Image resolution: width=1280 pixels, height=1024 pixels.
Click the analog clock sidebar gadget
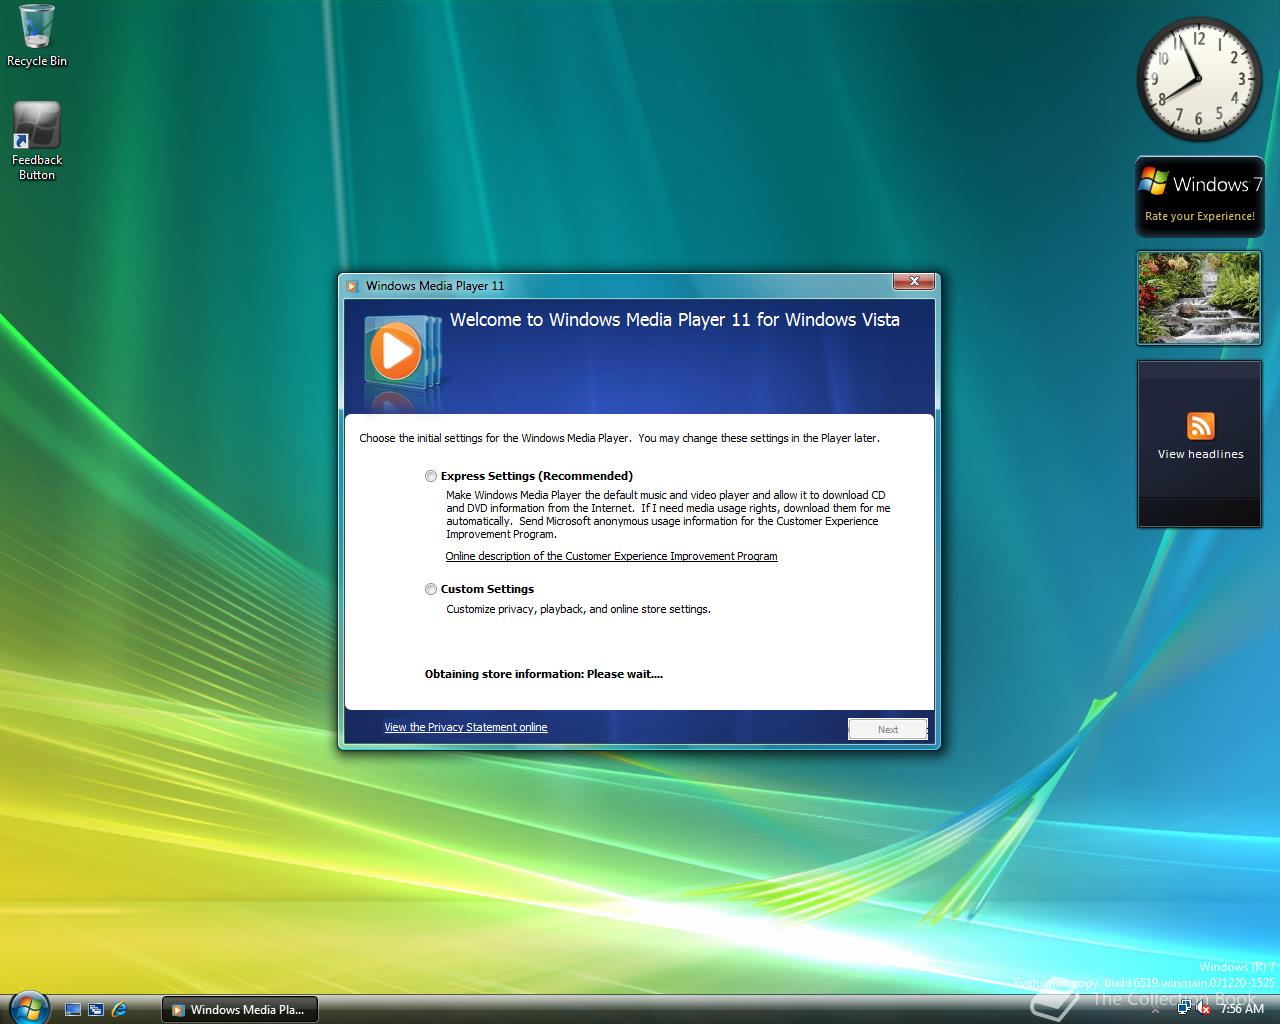(1199, 79)
